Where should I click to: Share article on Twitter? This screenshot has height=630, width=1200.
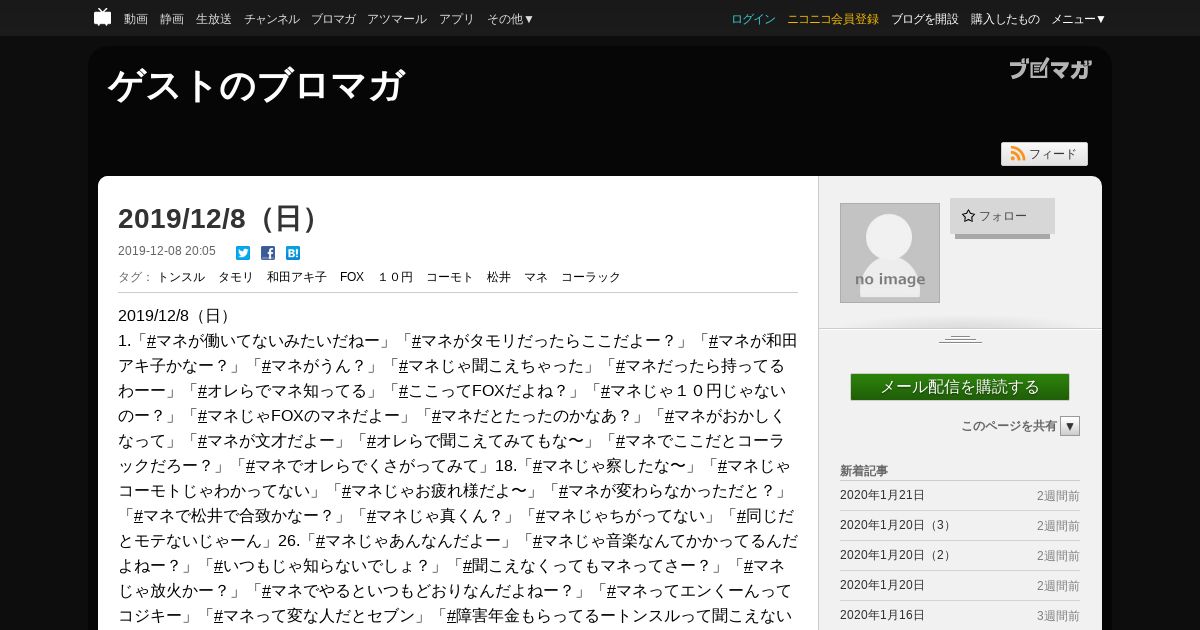[x=243, y=253]
